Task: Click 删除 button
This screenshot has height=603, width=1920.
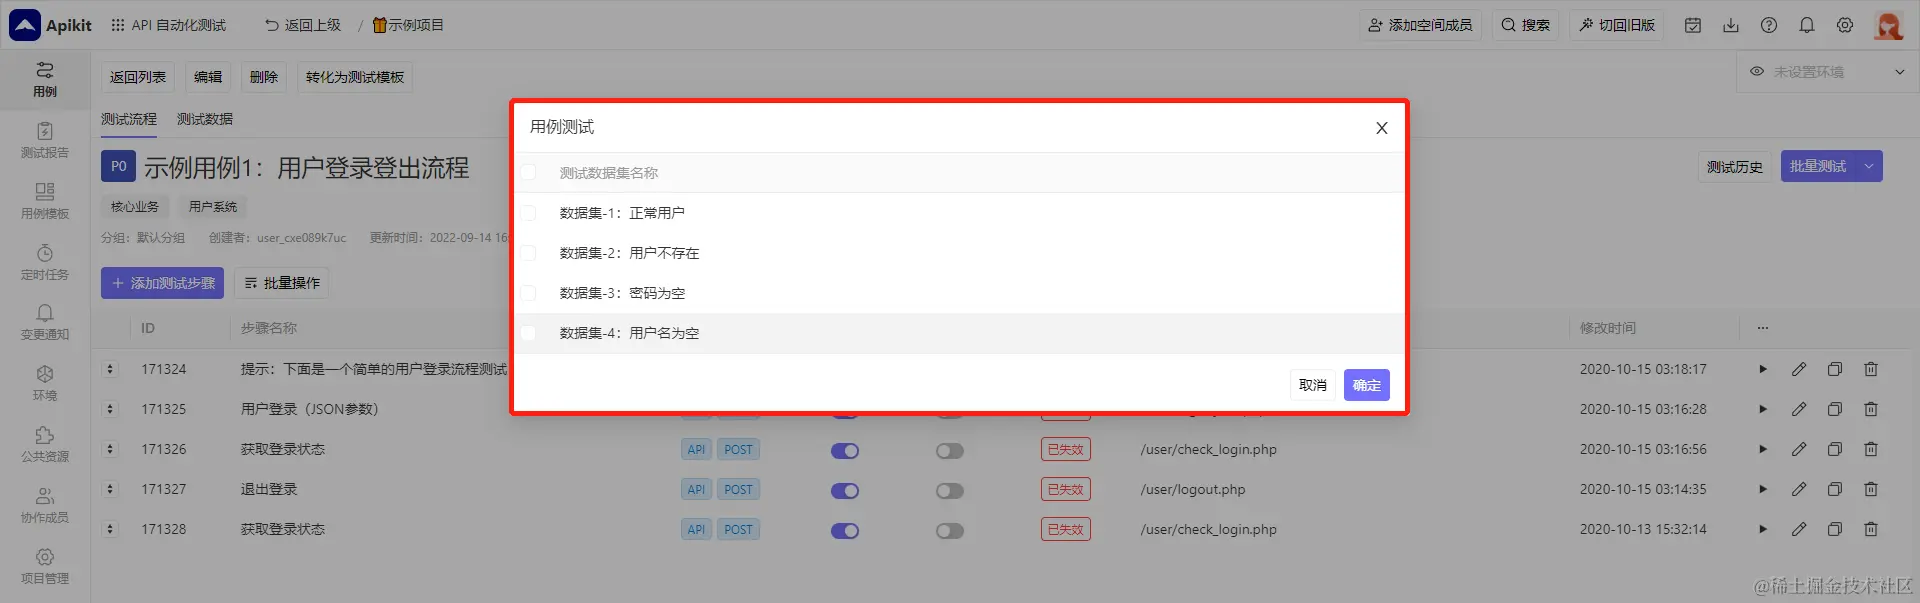Action: pos(264,77)
